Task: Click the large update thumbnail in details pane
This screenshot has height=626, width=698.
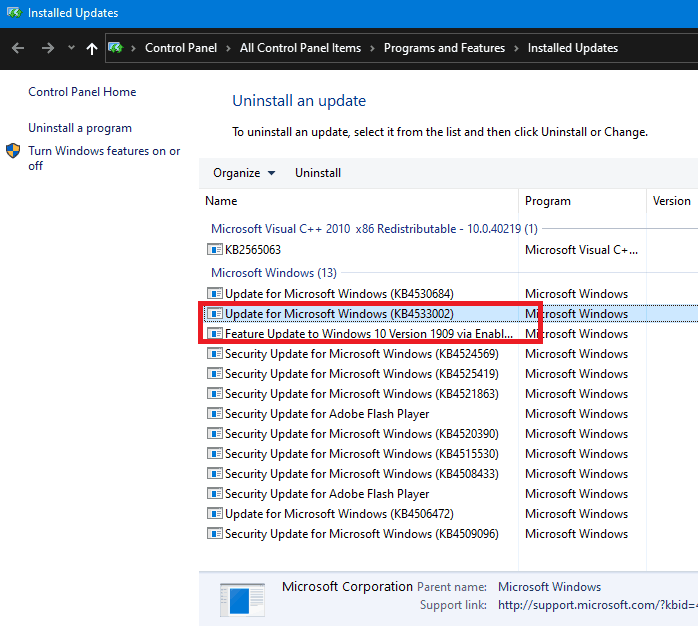Action: 243,600
